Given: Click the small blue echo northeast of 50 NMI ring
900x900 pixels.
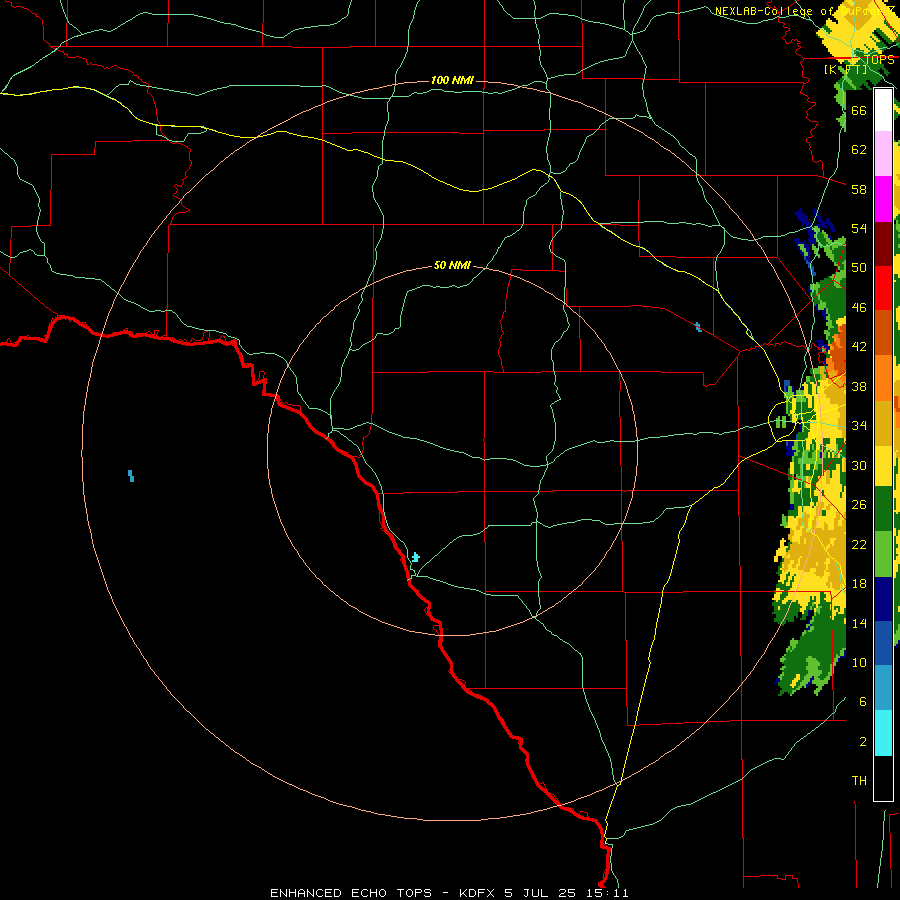Looking at the screenshot, I should (x=697, y=327).
